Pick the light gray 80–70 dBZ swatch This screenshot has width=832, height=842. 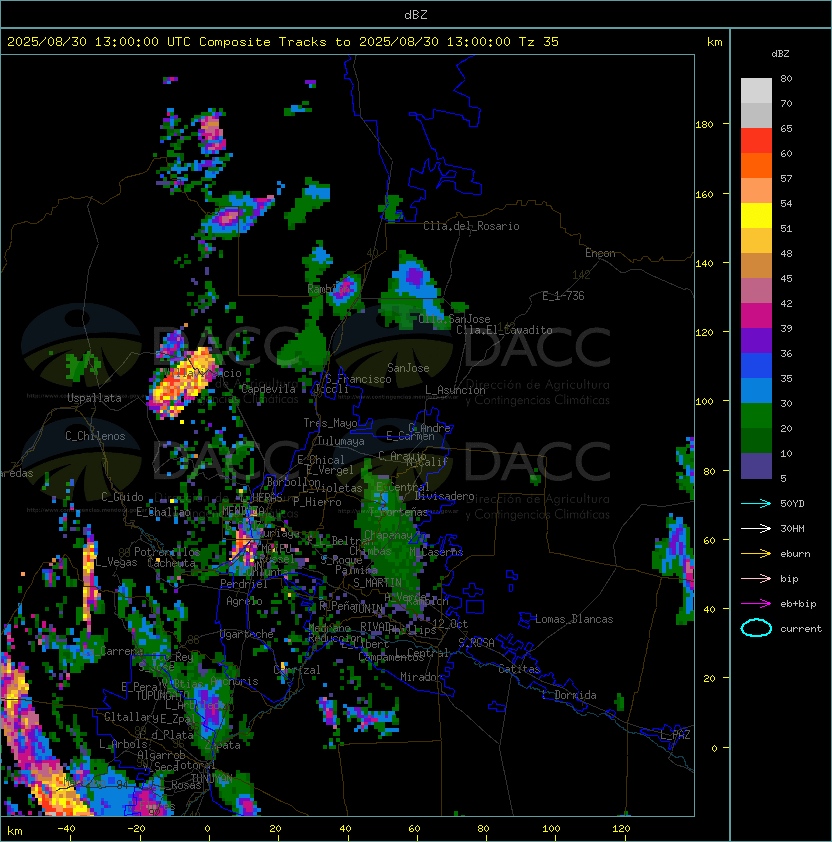point(756,91)
